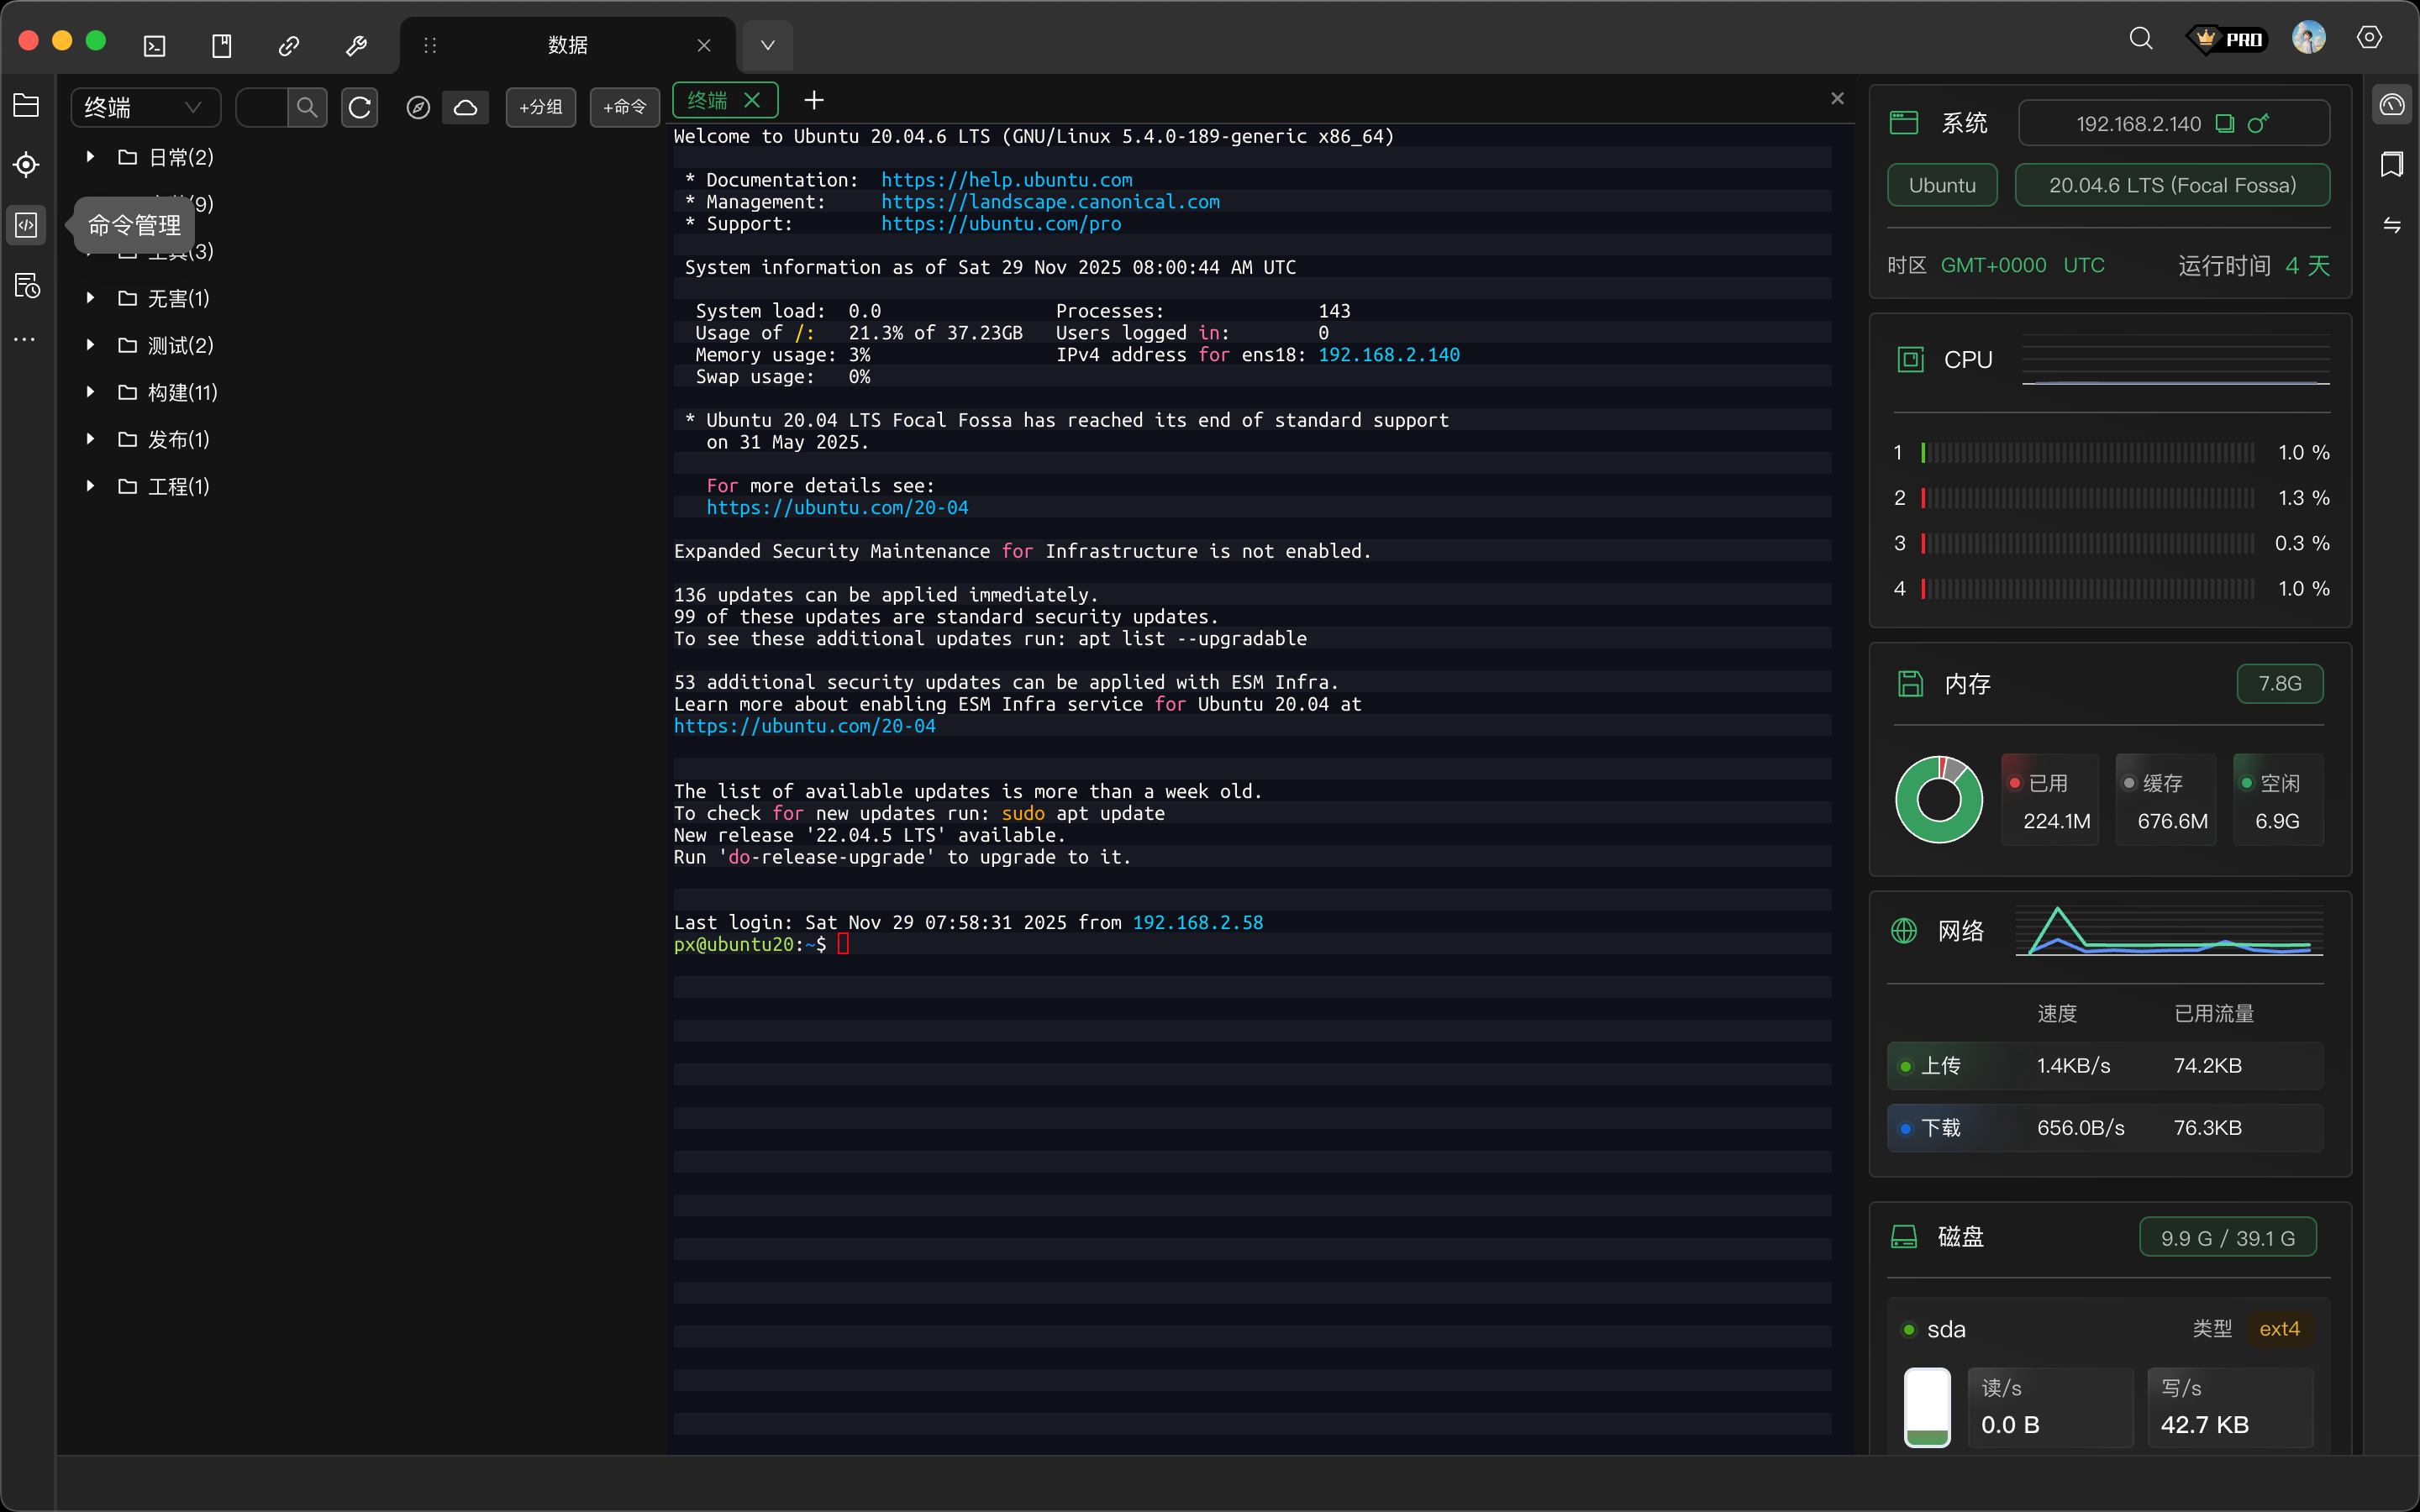This screenshot has height=1512, width=2420.
Task: Click the sda disk usage bar
Action: point(1926,1407)
